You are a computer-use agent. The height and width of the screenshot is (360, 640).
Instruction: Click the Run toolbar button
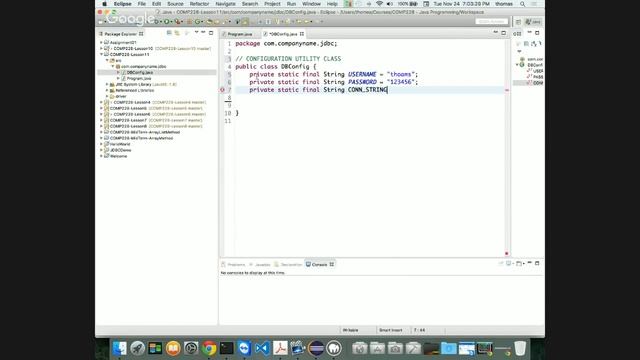[167, 22]
